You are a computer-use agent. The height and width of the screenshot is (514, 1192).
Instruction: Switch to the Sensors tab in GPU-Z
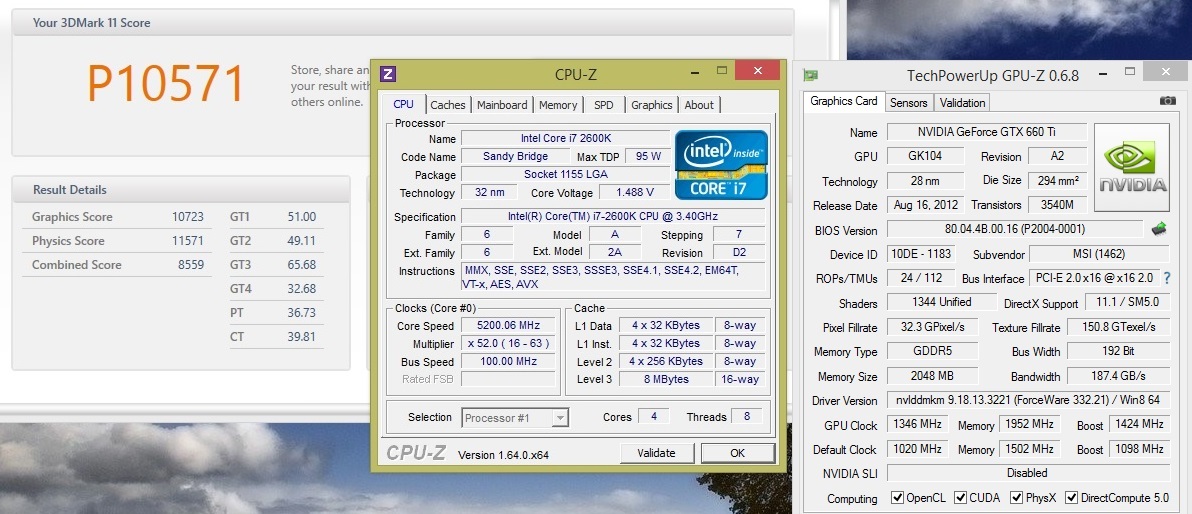908,103
